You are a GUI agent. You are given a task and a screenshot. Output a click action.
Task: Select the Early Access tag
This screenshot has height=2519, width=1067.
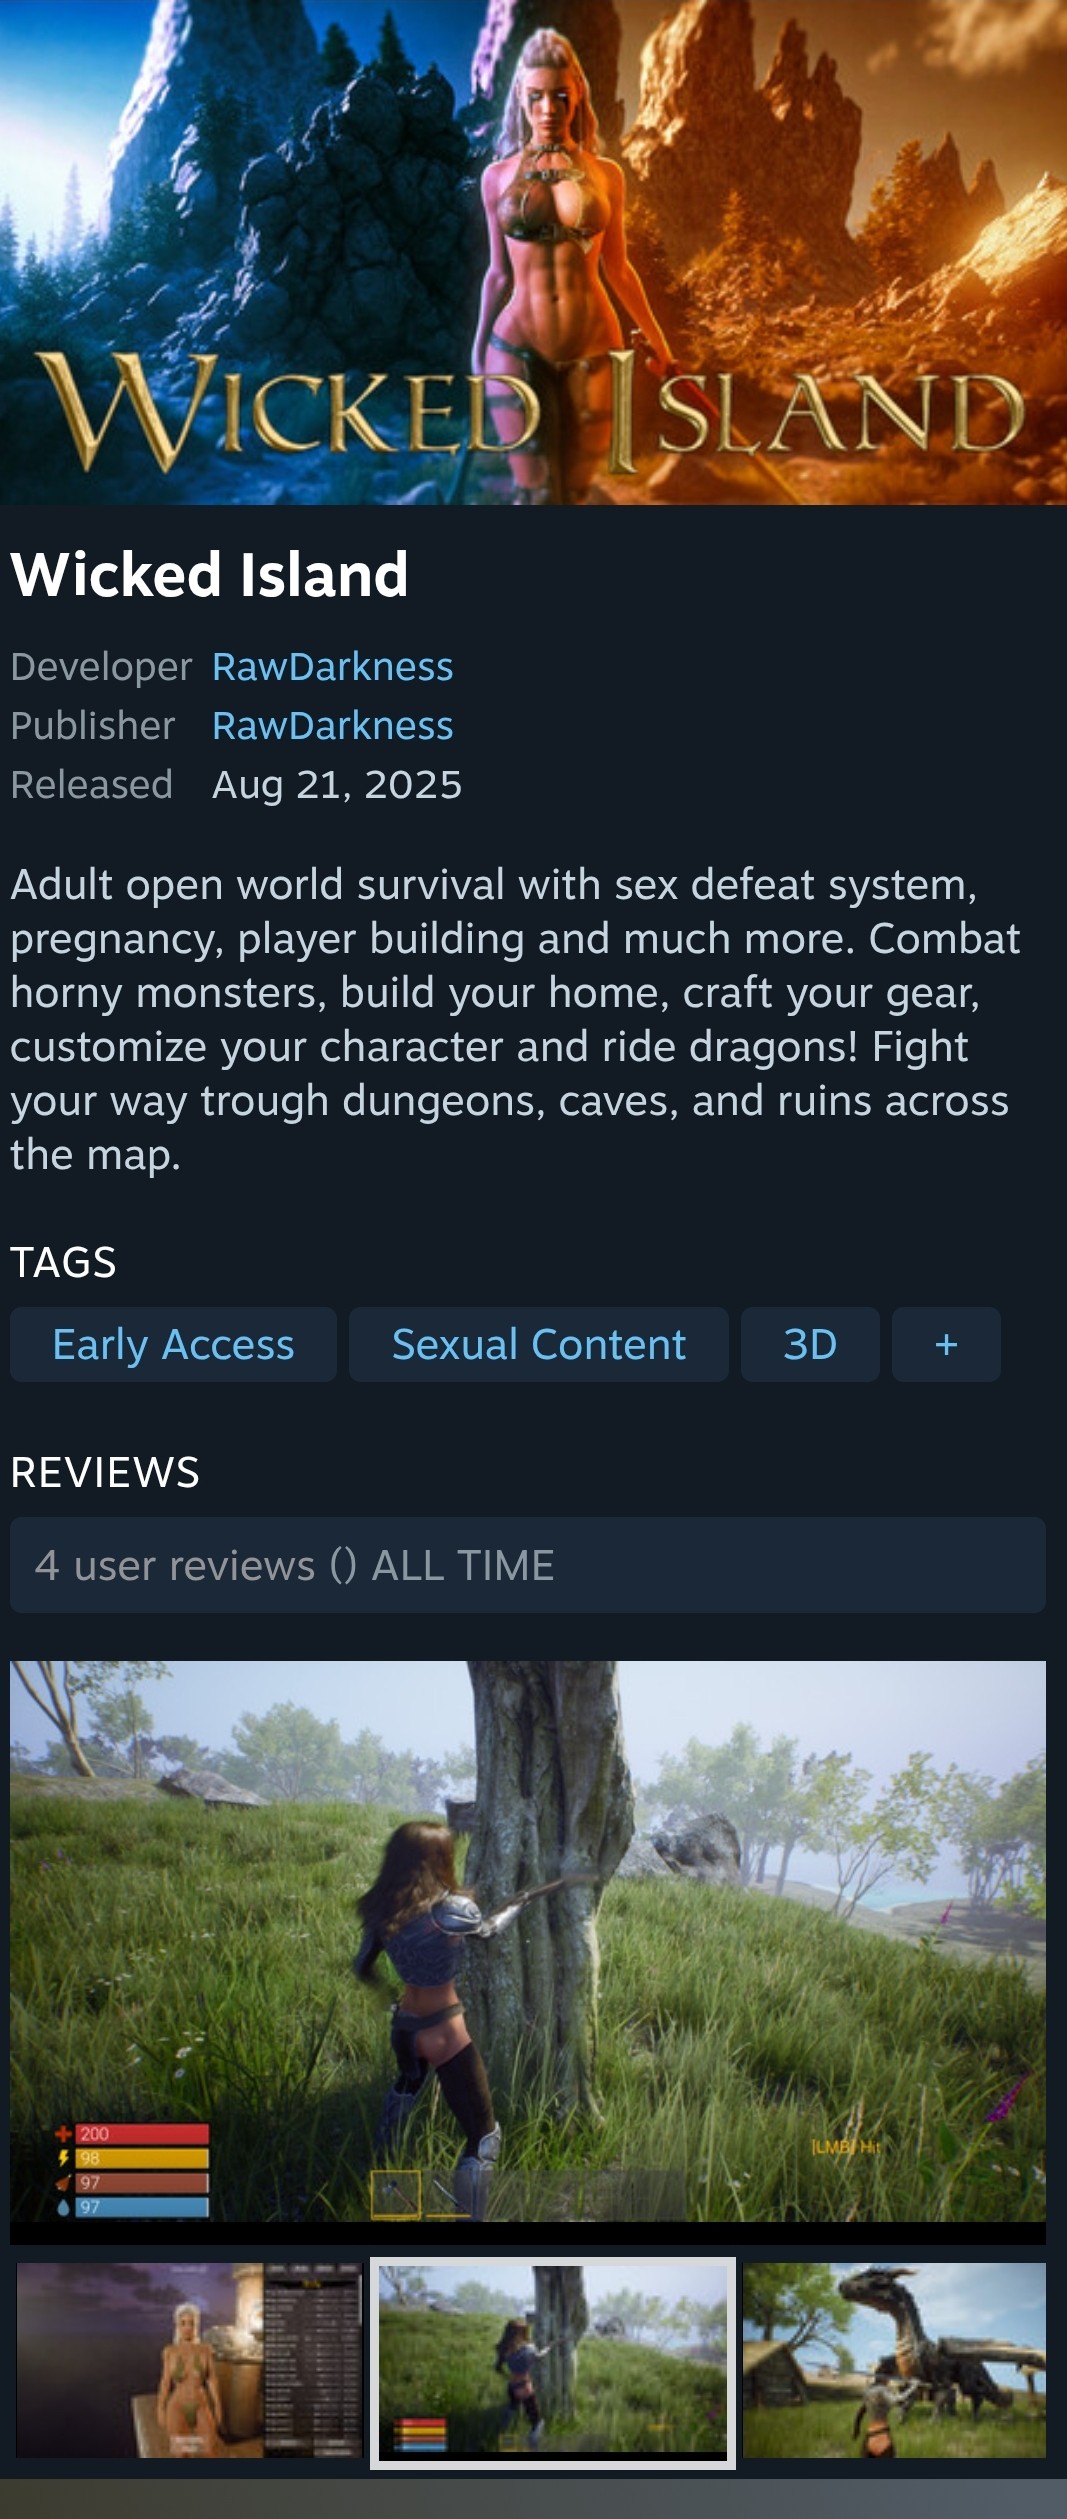point(173,1344)
